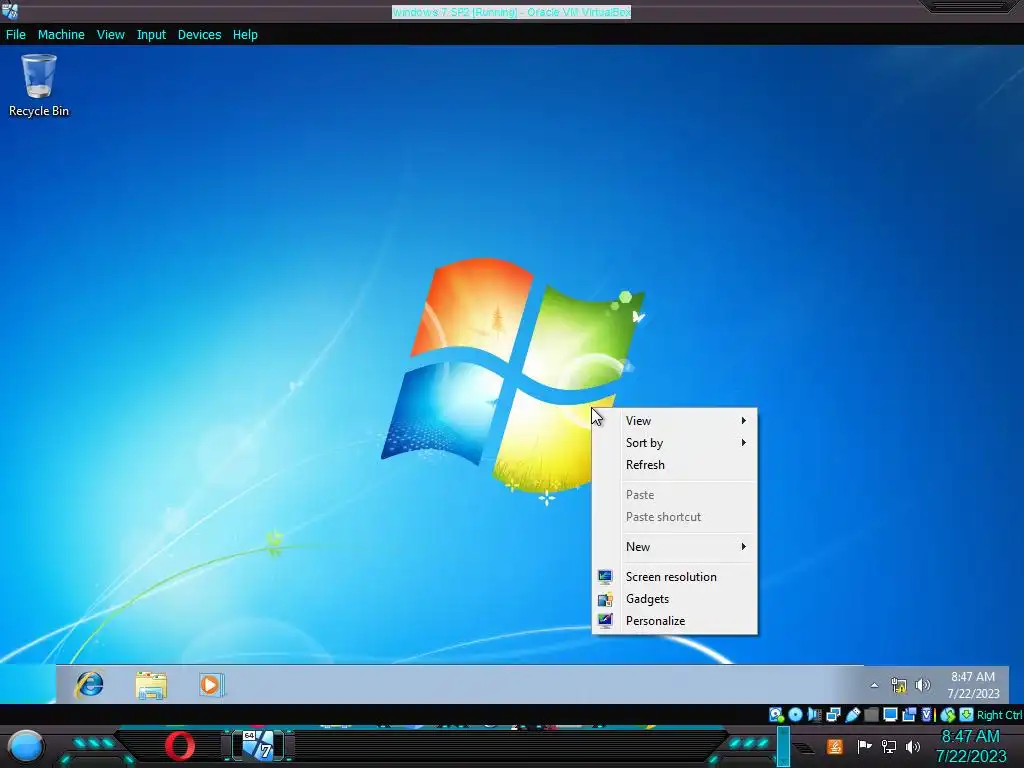The height and width of the screenshot is (768, 1024).
Task: Open Windows Explorer folder icon in guest taskbar
Action: 151,685
